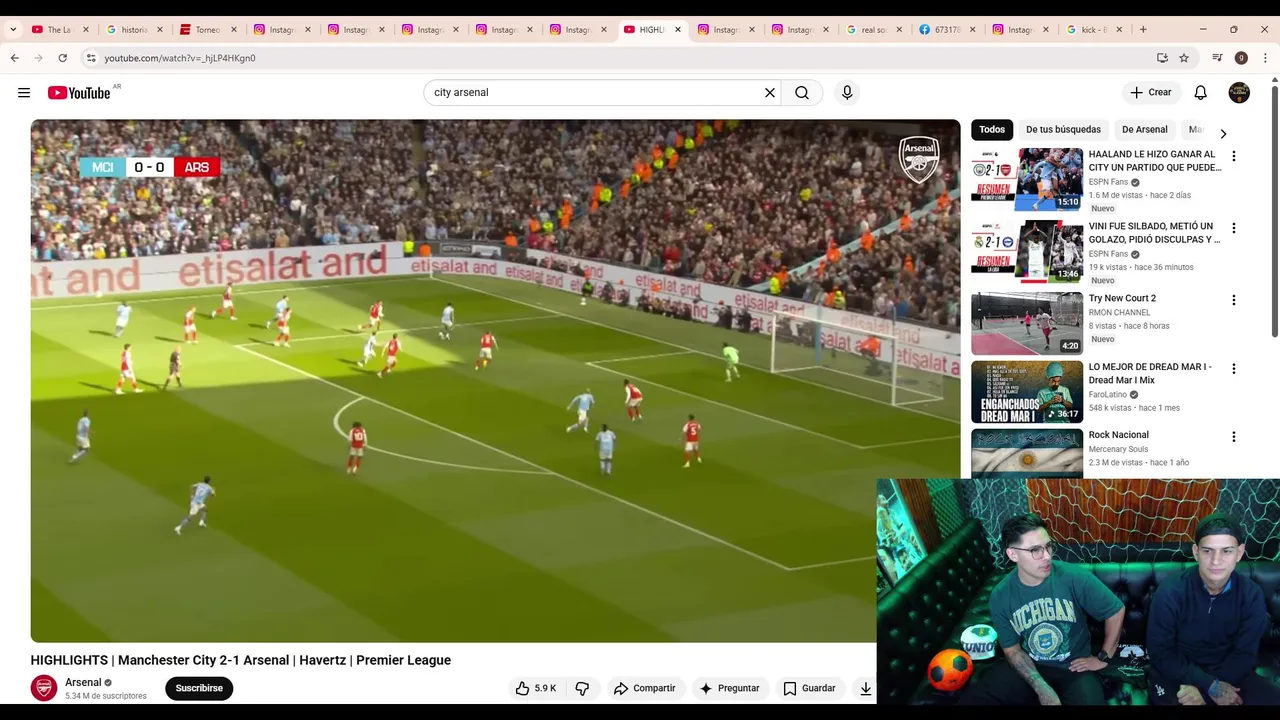Viewport: 1280px width, 720px height.
Task: Click the Arsenal crest watermark in video
Action: [x=919, y=160]
